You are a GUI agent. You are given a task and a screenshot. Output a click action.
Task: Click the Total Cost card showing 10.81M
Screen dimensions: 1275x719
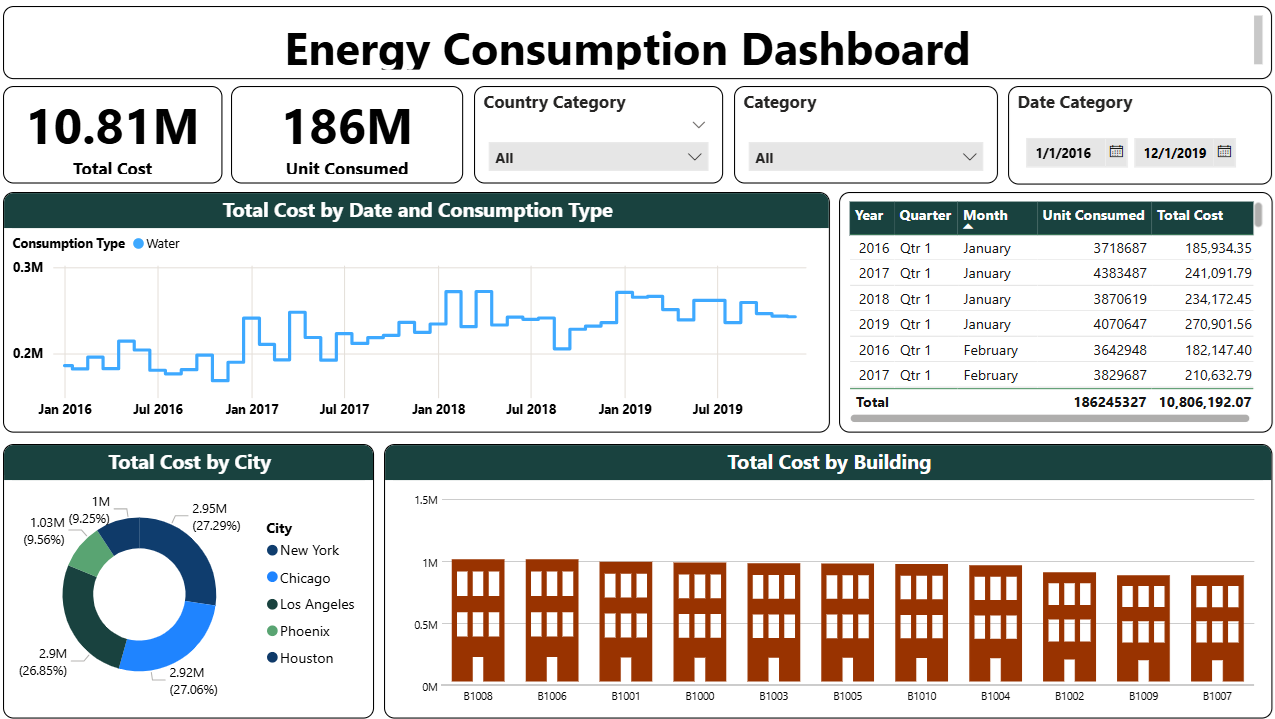[113, 135]
